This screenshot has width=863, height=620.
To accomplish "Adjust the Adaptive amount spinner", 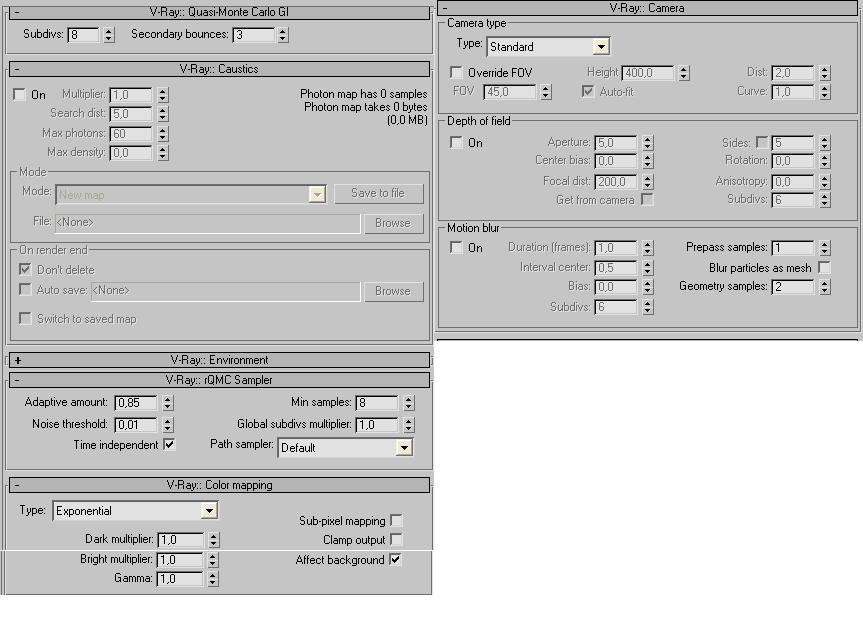I will pos(168,403).
